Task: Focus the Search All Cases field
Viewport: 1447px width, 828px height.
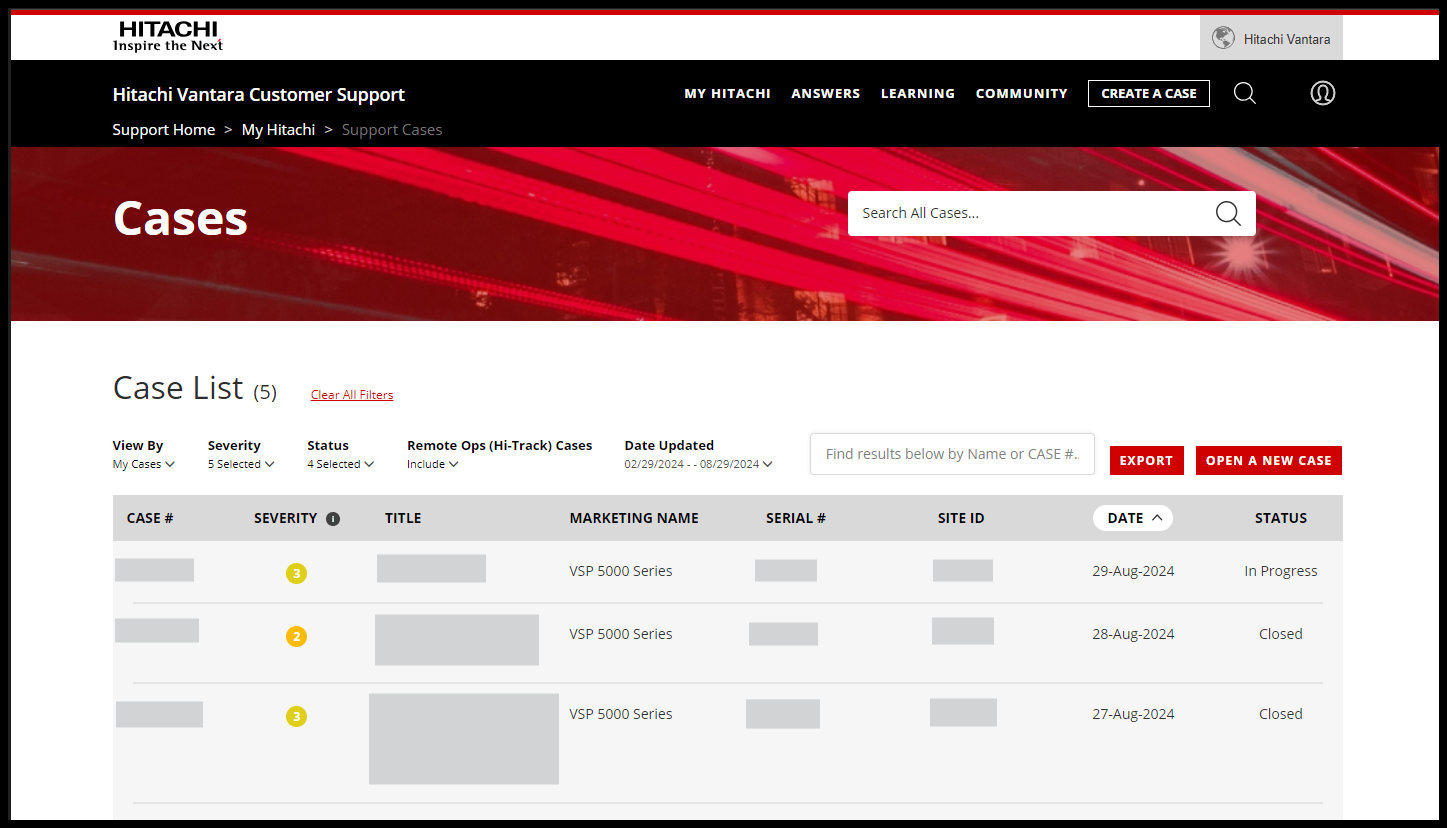Action: tap(1030, 213)
